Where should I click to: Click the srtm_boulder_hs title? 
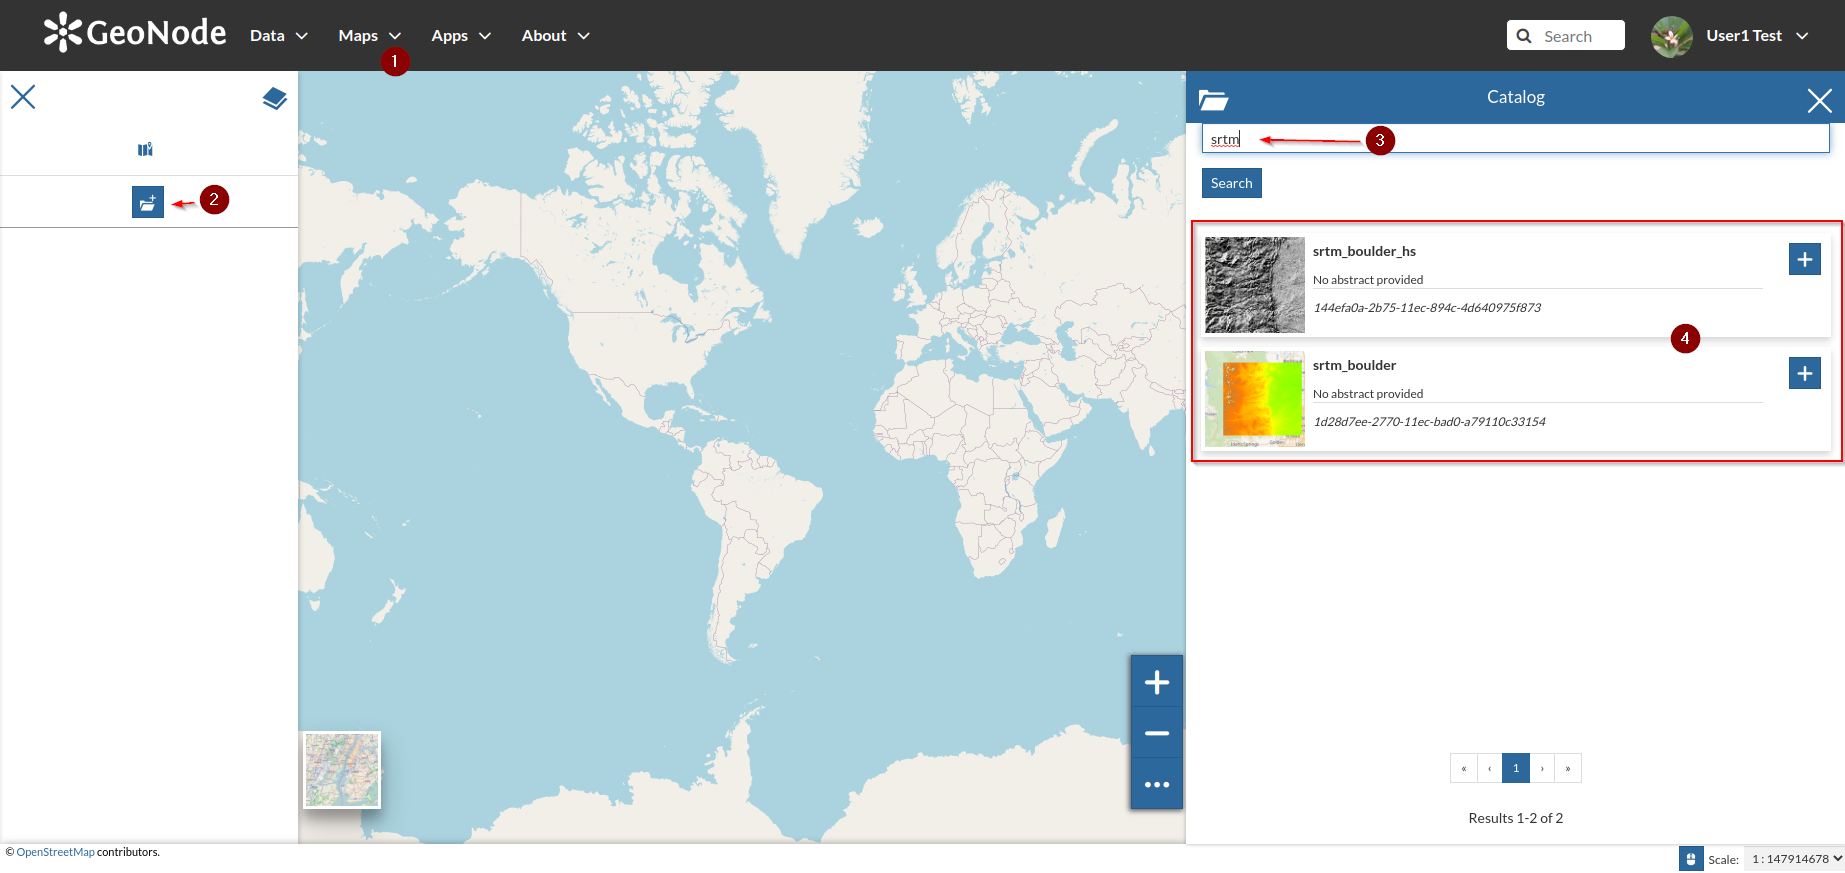pyautogui.click(x=1364, y=251)
